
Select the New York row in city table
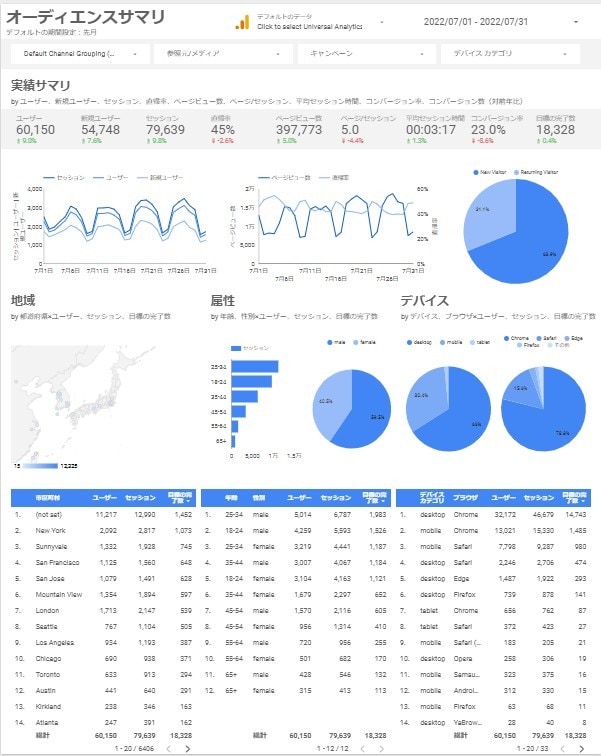[104, 530]
